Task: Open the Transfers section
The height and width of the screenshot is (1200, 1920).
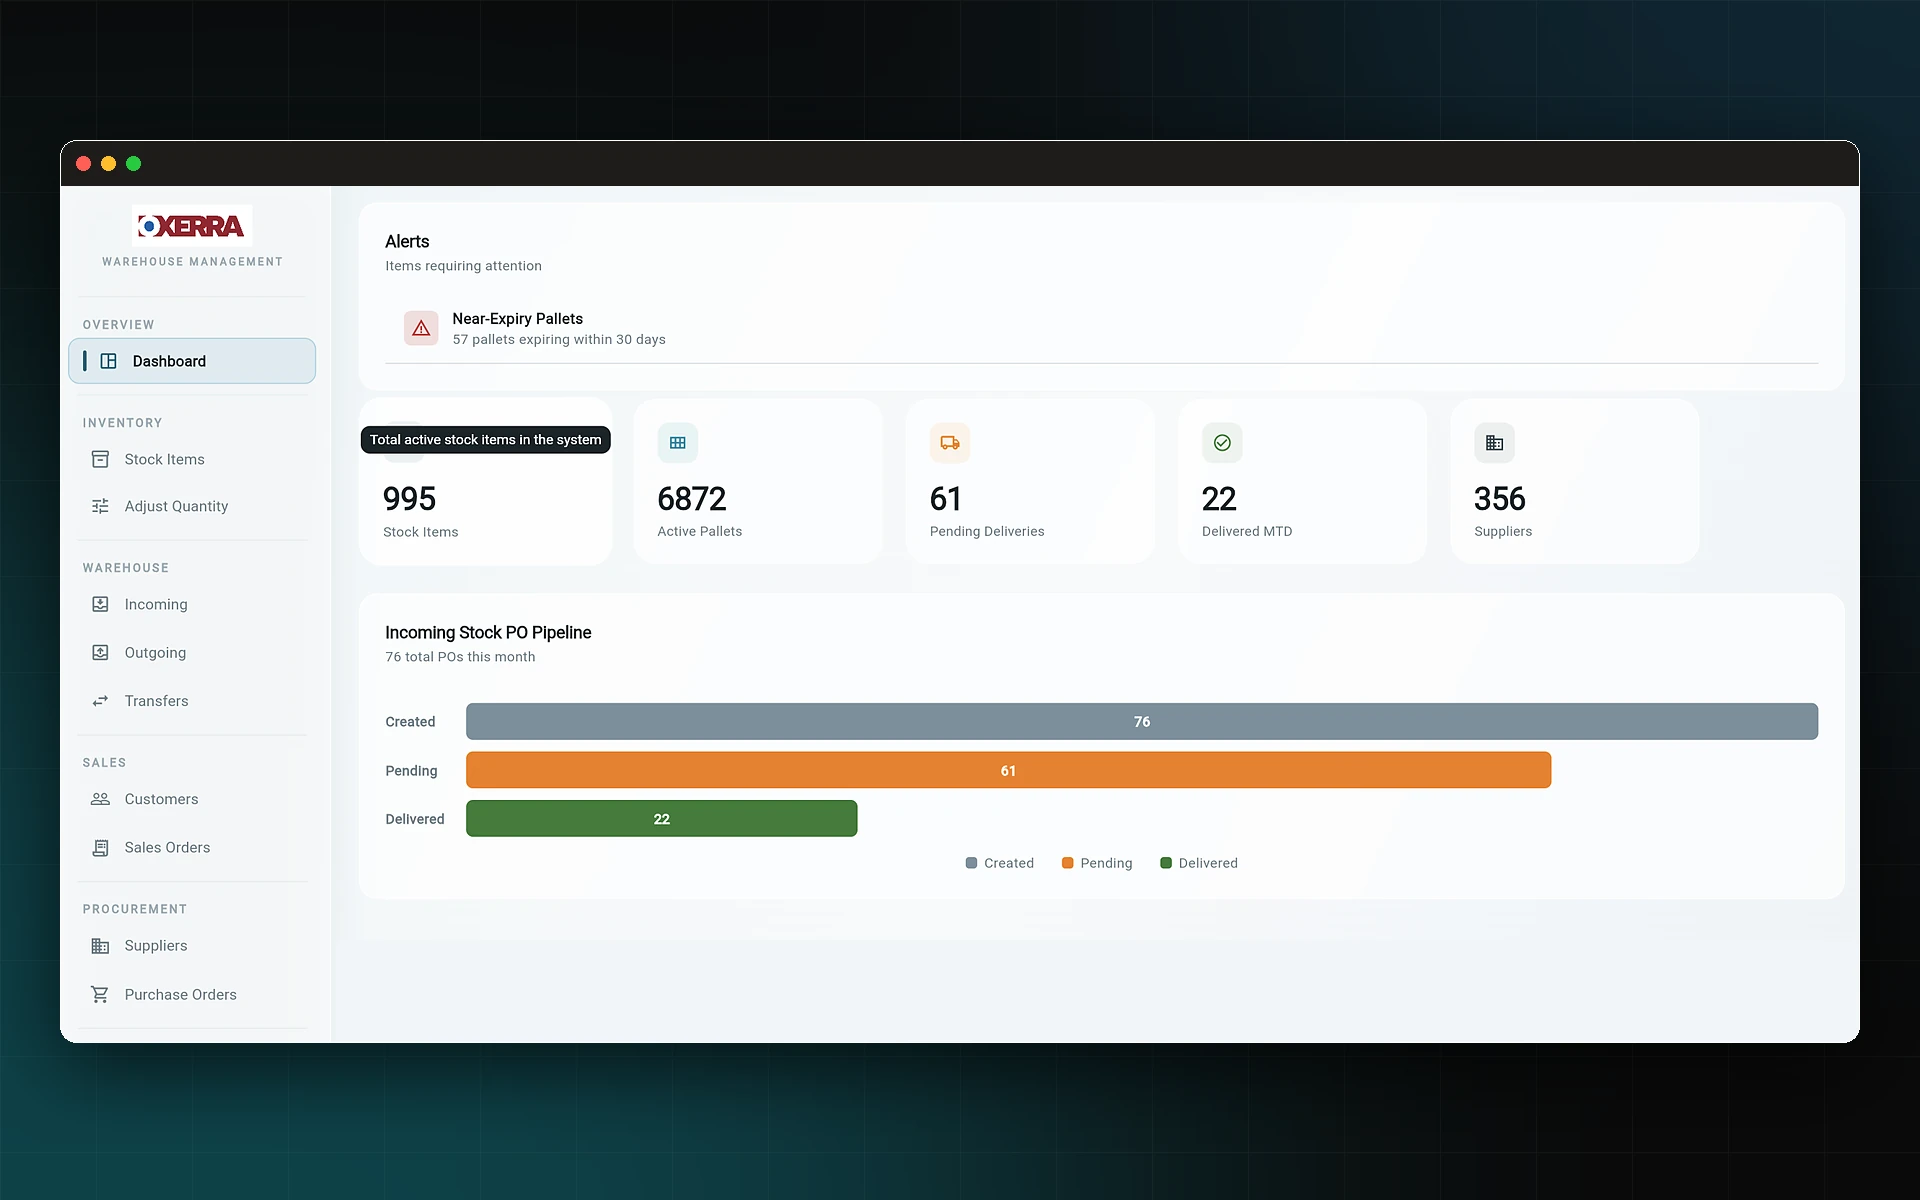Action: [x=192, y=701]
